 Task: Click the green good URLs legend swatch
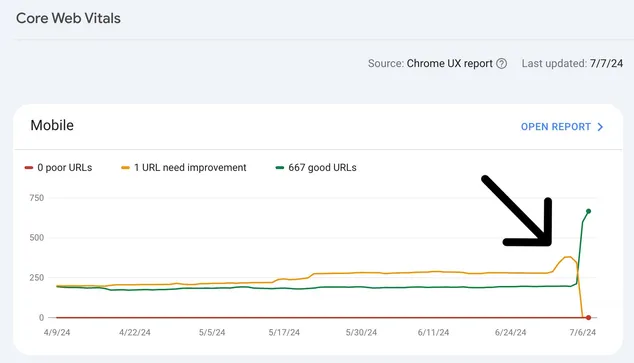click(280, 168)
